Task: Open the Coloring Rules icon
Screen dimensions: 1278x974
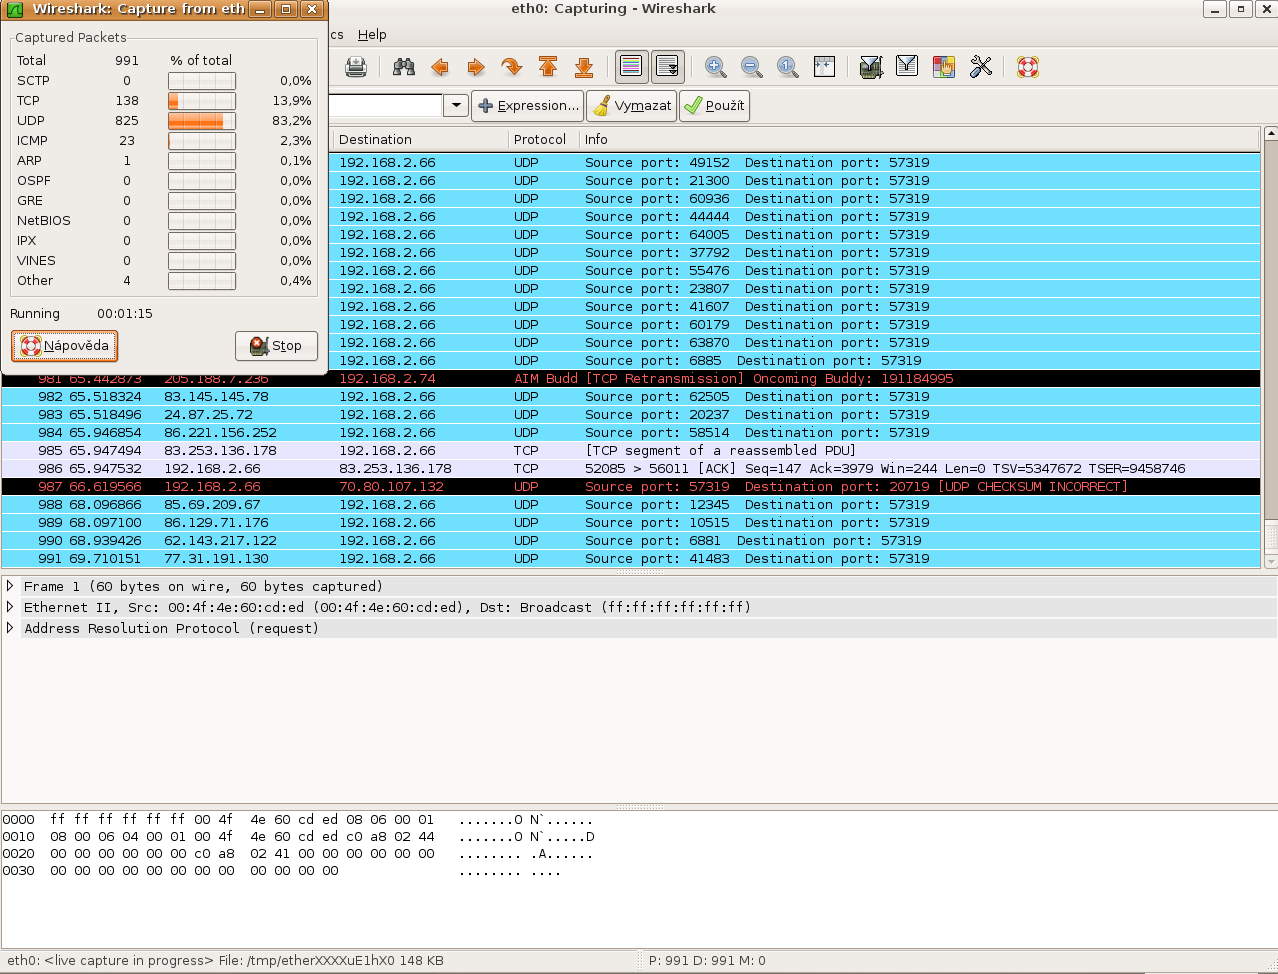Action: tap(944, 67)
